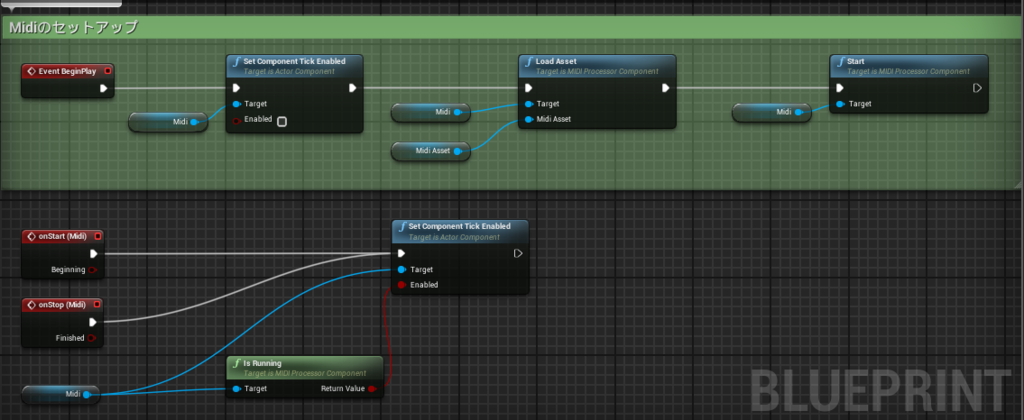This screenshot has width=1024, height=420.
Task: Click onStart (Midi) exec output pin
Action: (93, 253)
